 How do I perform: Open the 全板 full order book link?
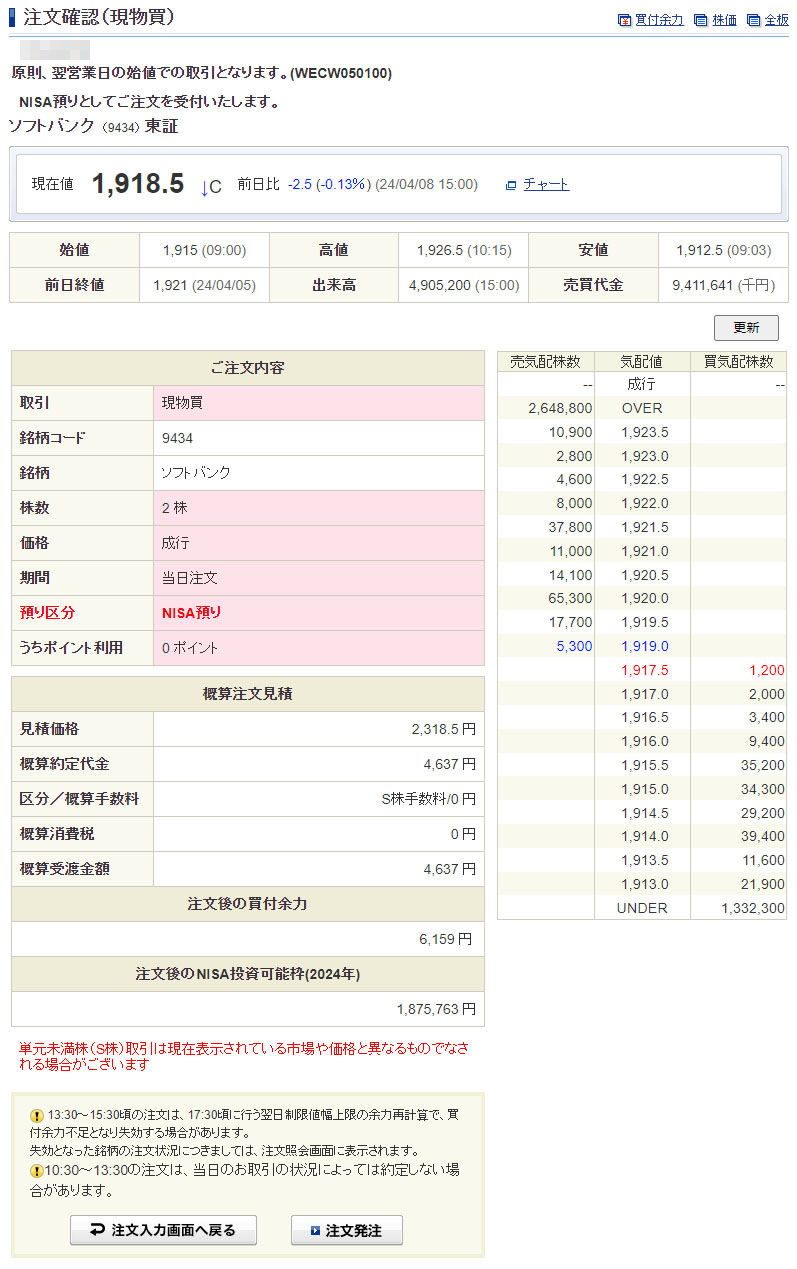coord(777,20)
